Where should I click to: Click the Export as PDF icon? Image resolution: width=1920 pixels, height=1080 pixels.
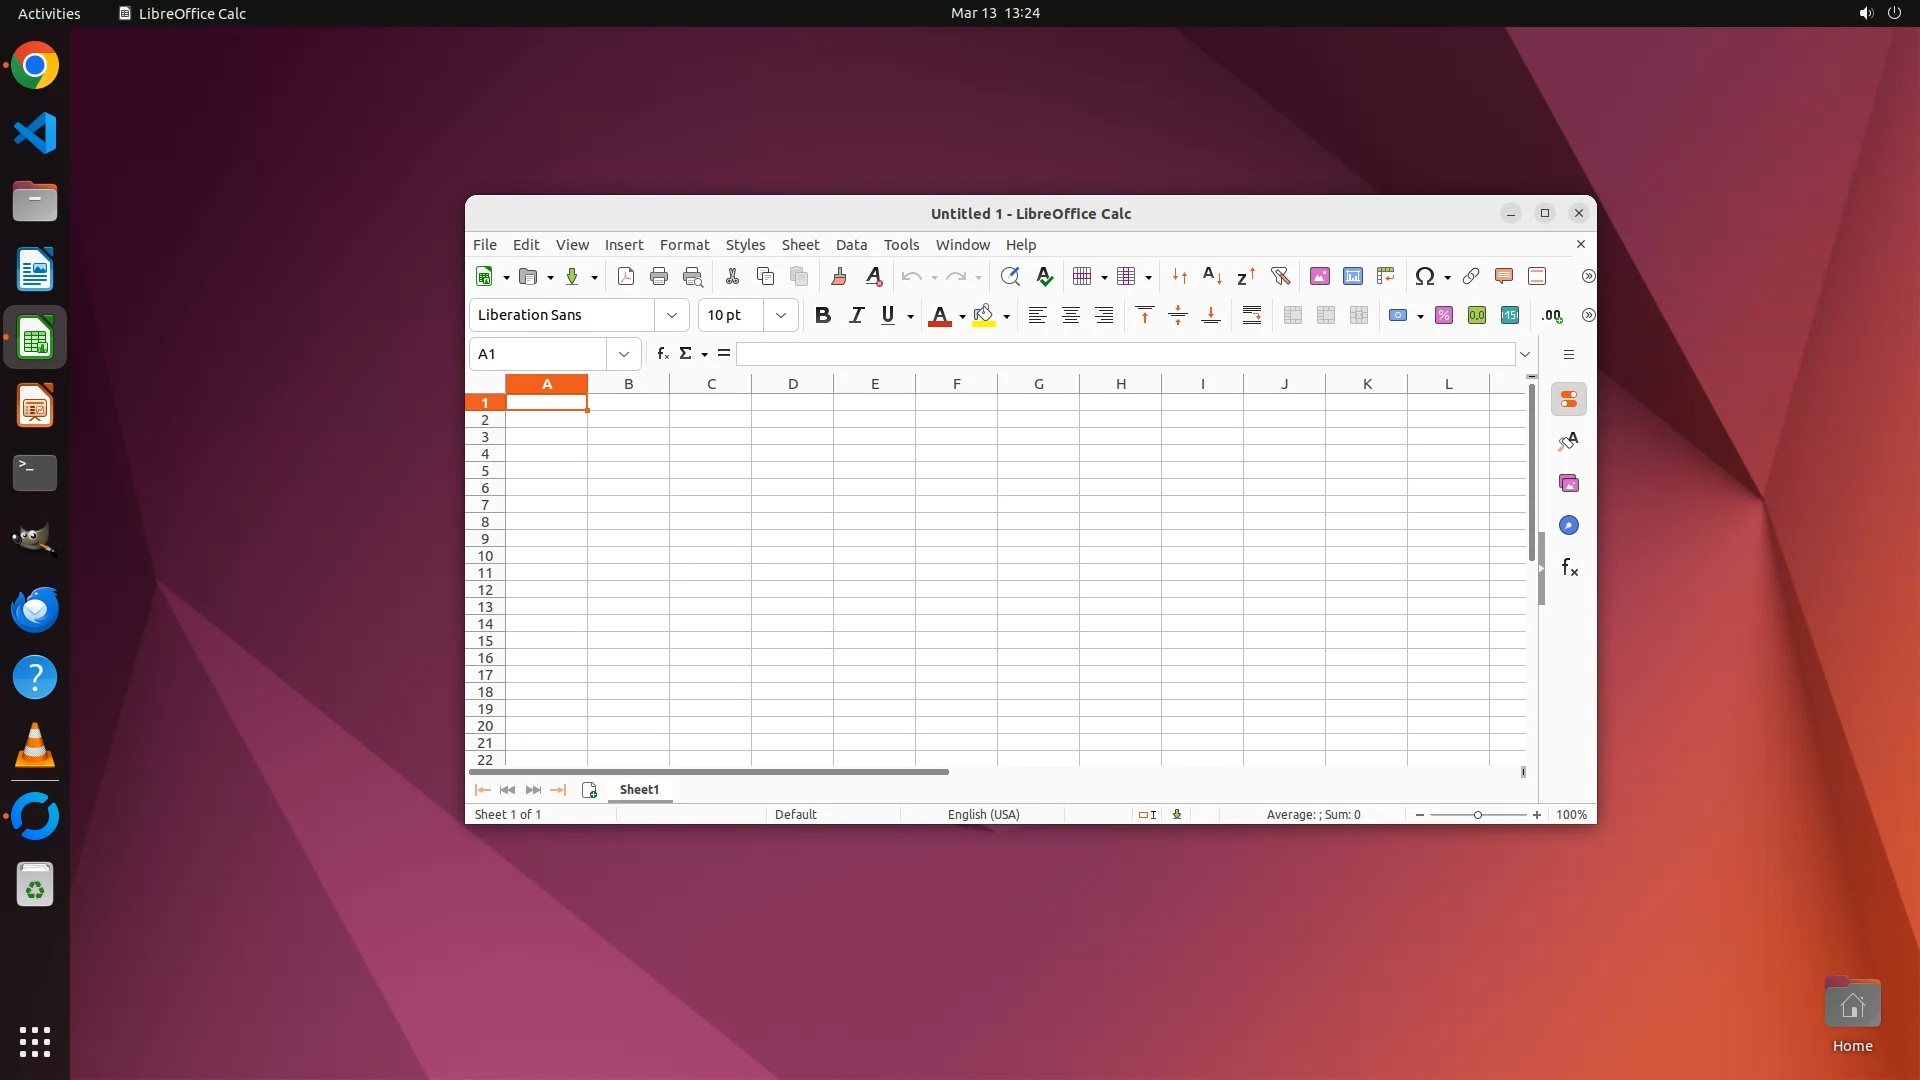coord(626,277)
